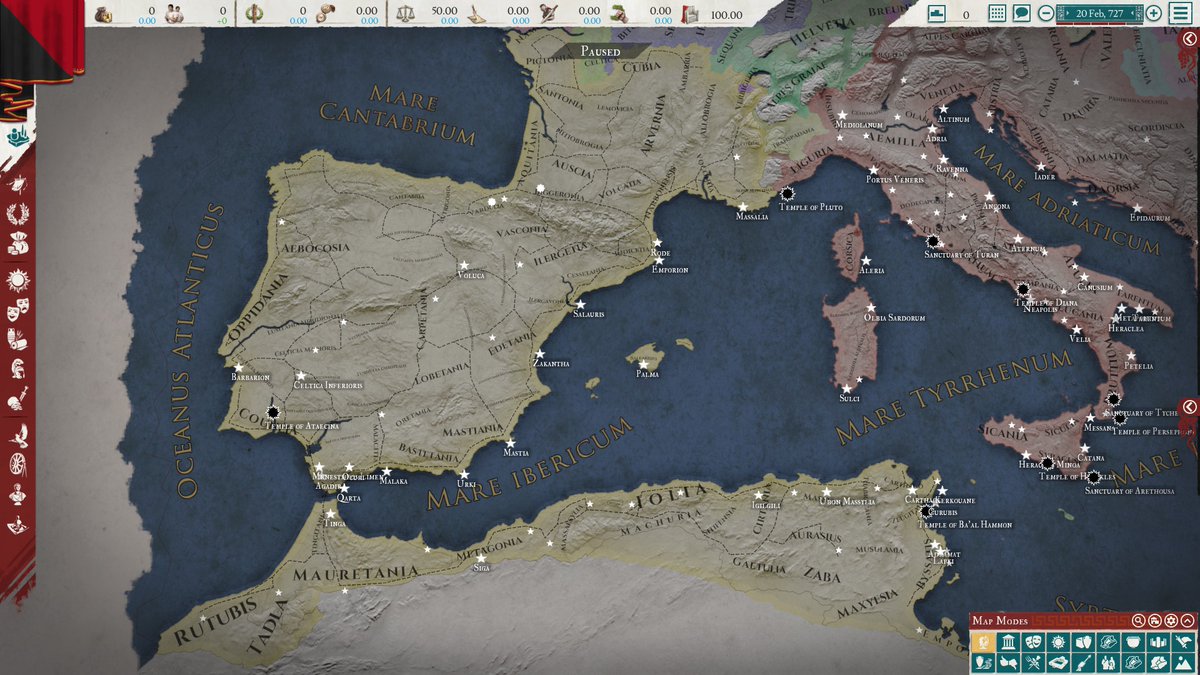This screenshot has width=1200, height=675.
Task: Open the game menu hamburger button
Action: click(x=1181, y=14)
